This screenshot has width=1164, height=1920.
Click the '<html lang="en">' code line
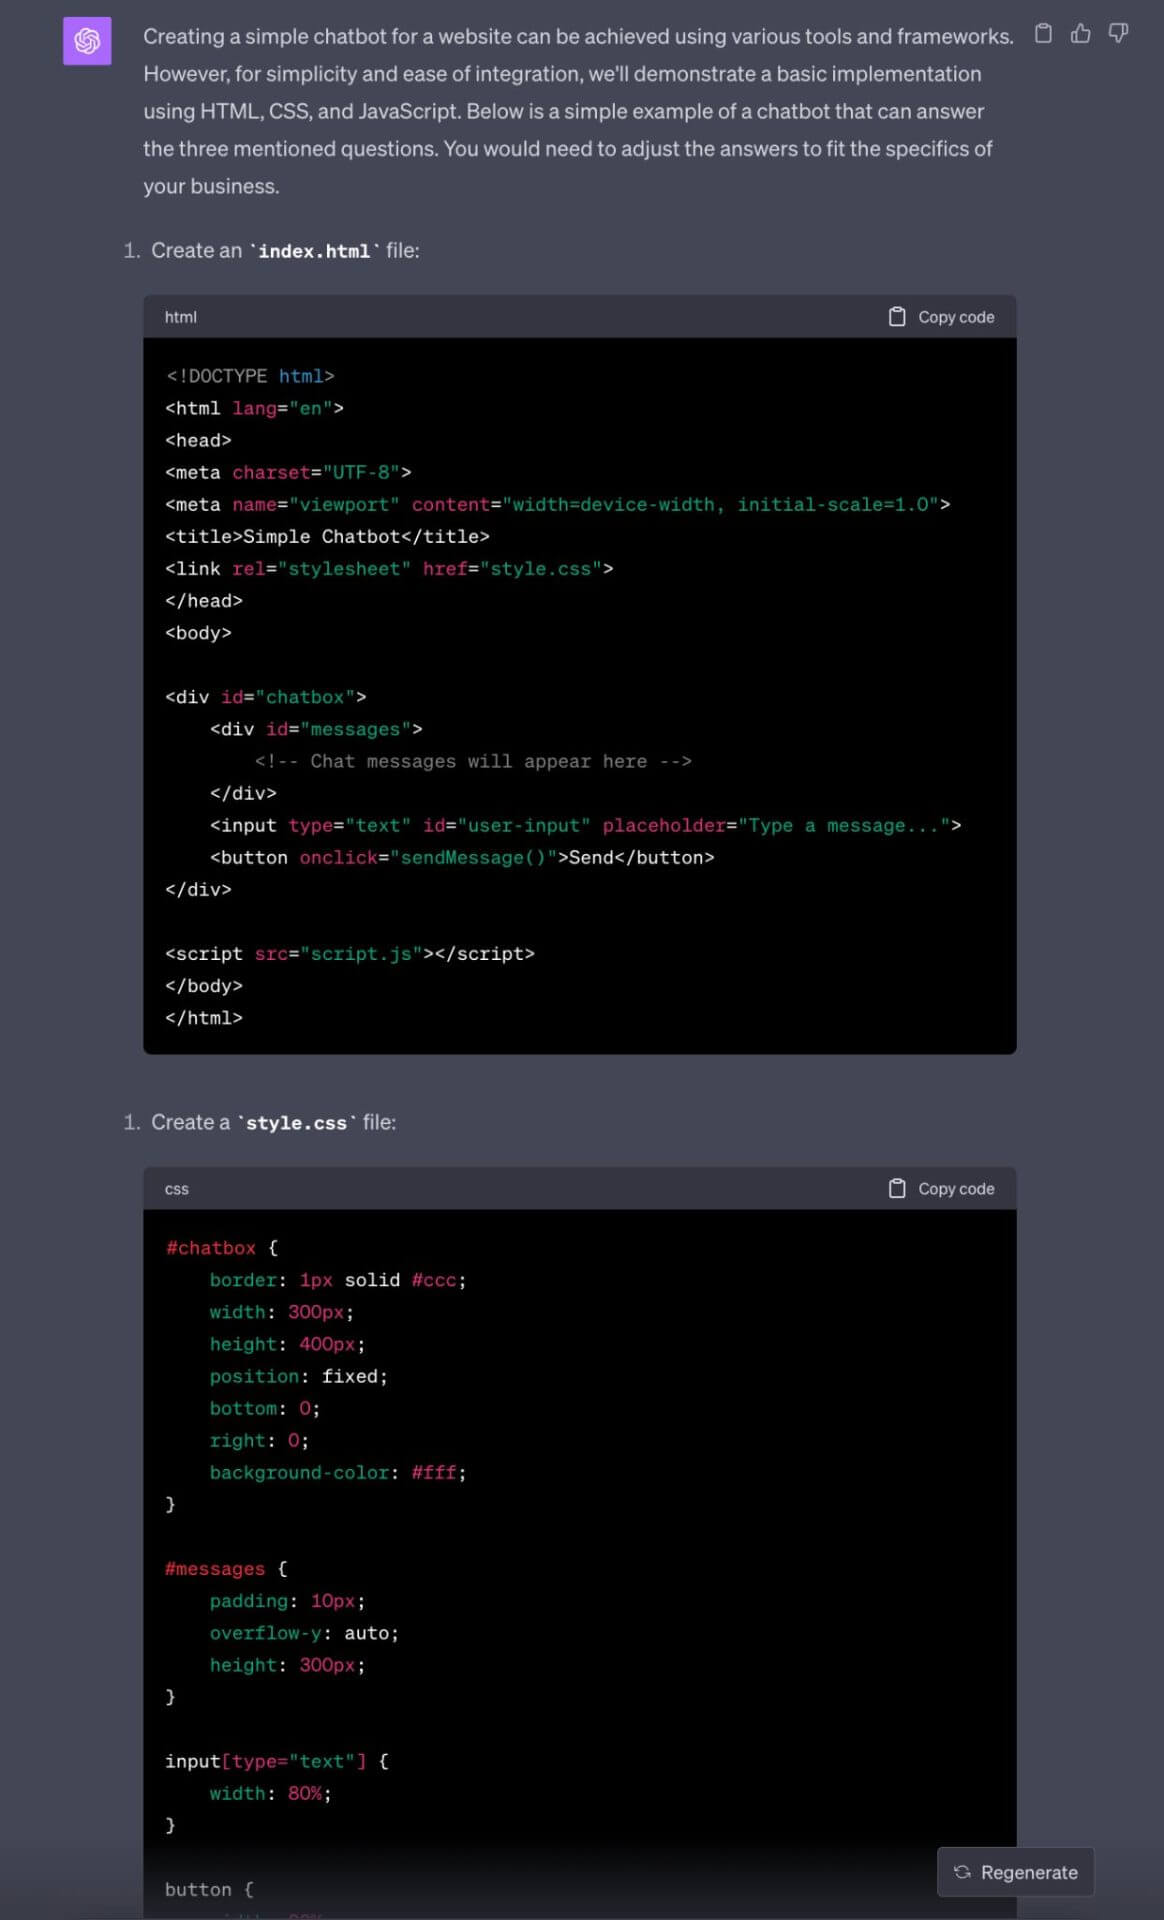coord(254,408)
